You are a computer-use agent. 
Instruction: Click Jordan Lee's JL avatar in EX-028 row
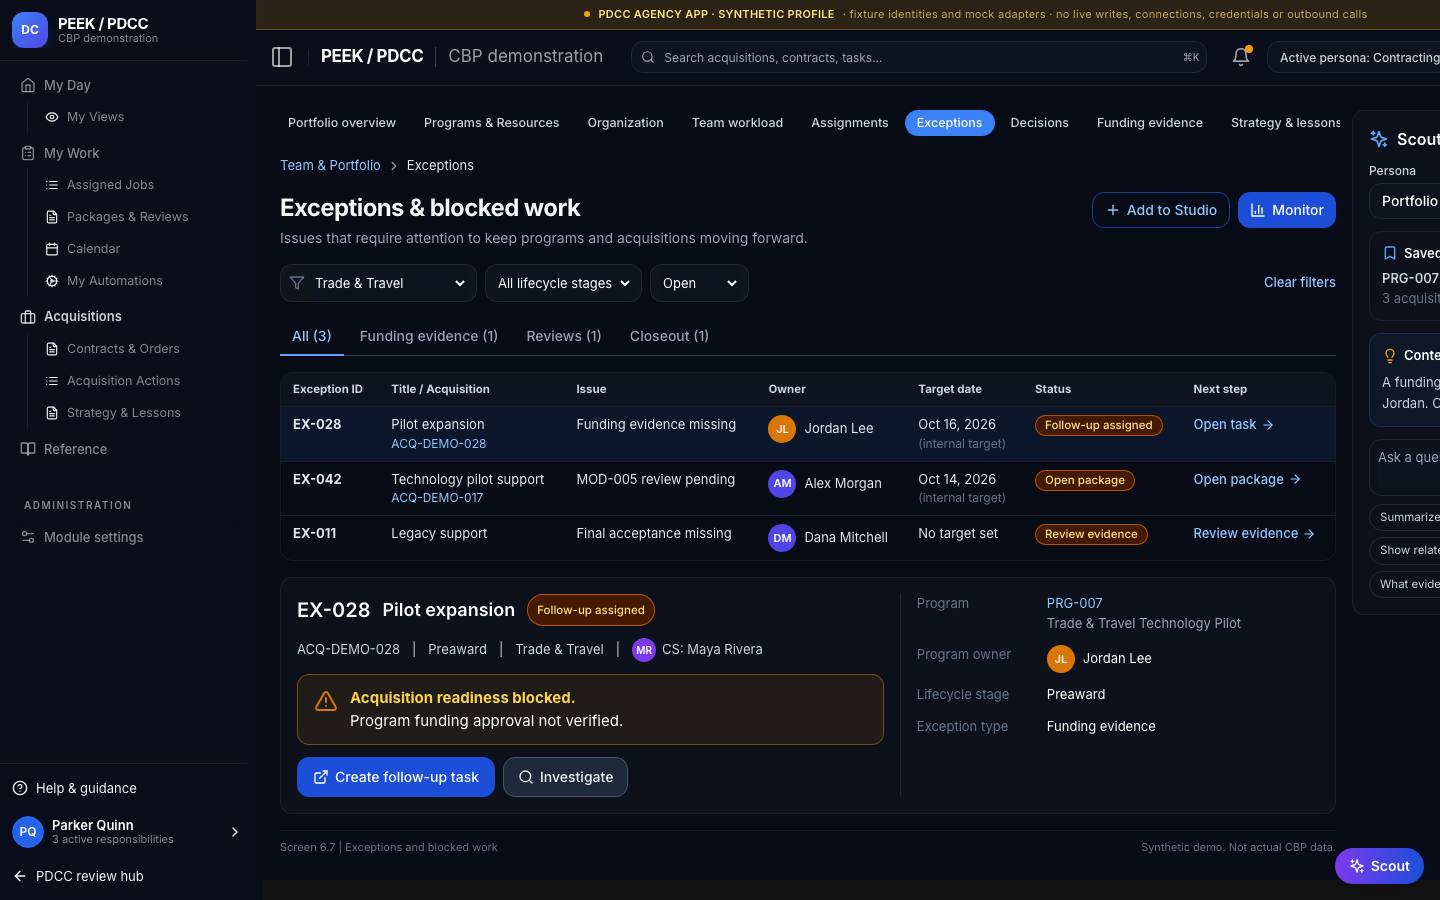[x=782, y=428]
